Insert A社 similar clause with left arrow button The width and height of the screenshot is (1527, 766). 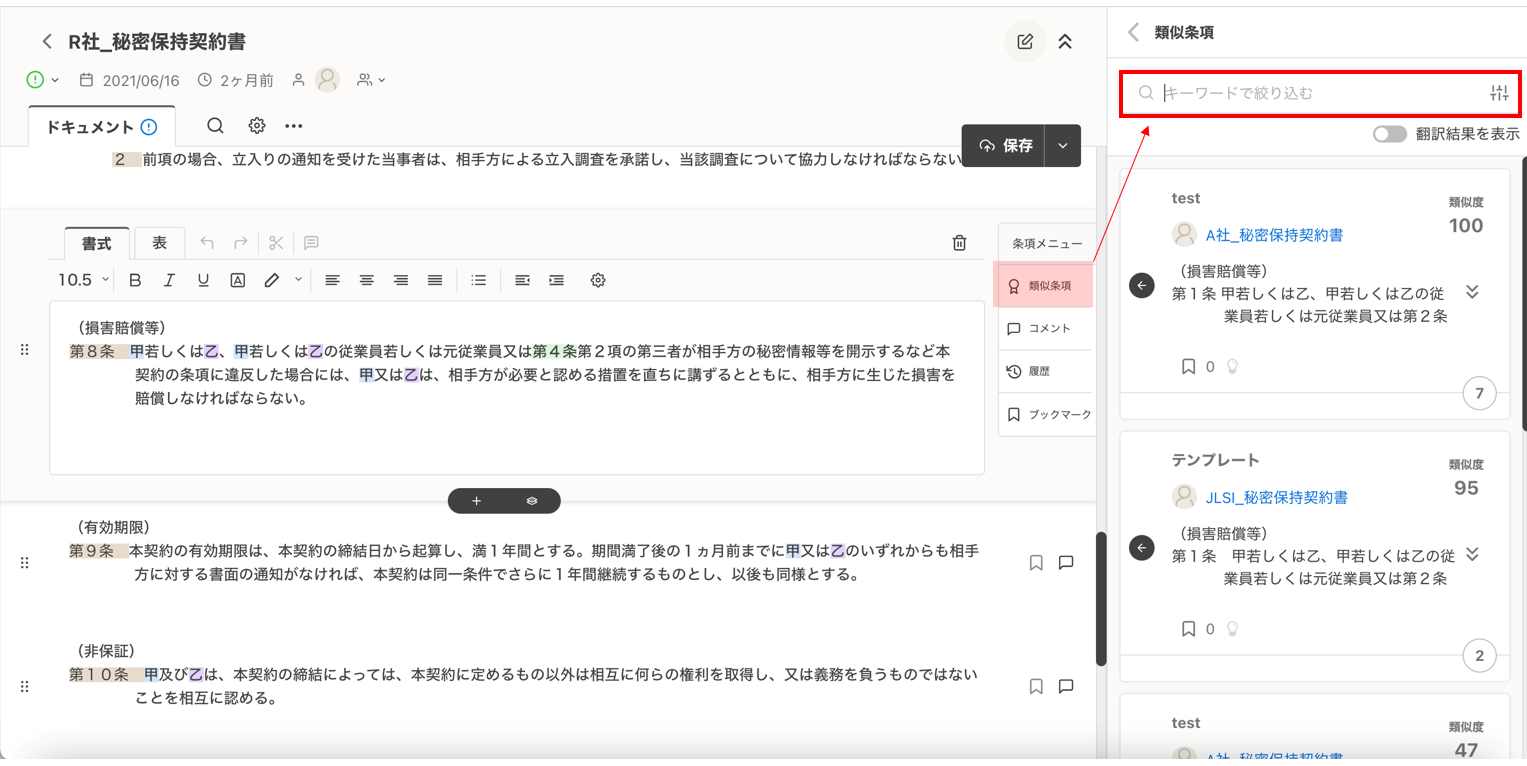click(1141, 286)
